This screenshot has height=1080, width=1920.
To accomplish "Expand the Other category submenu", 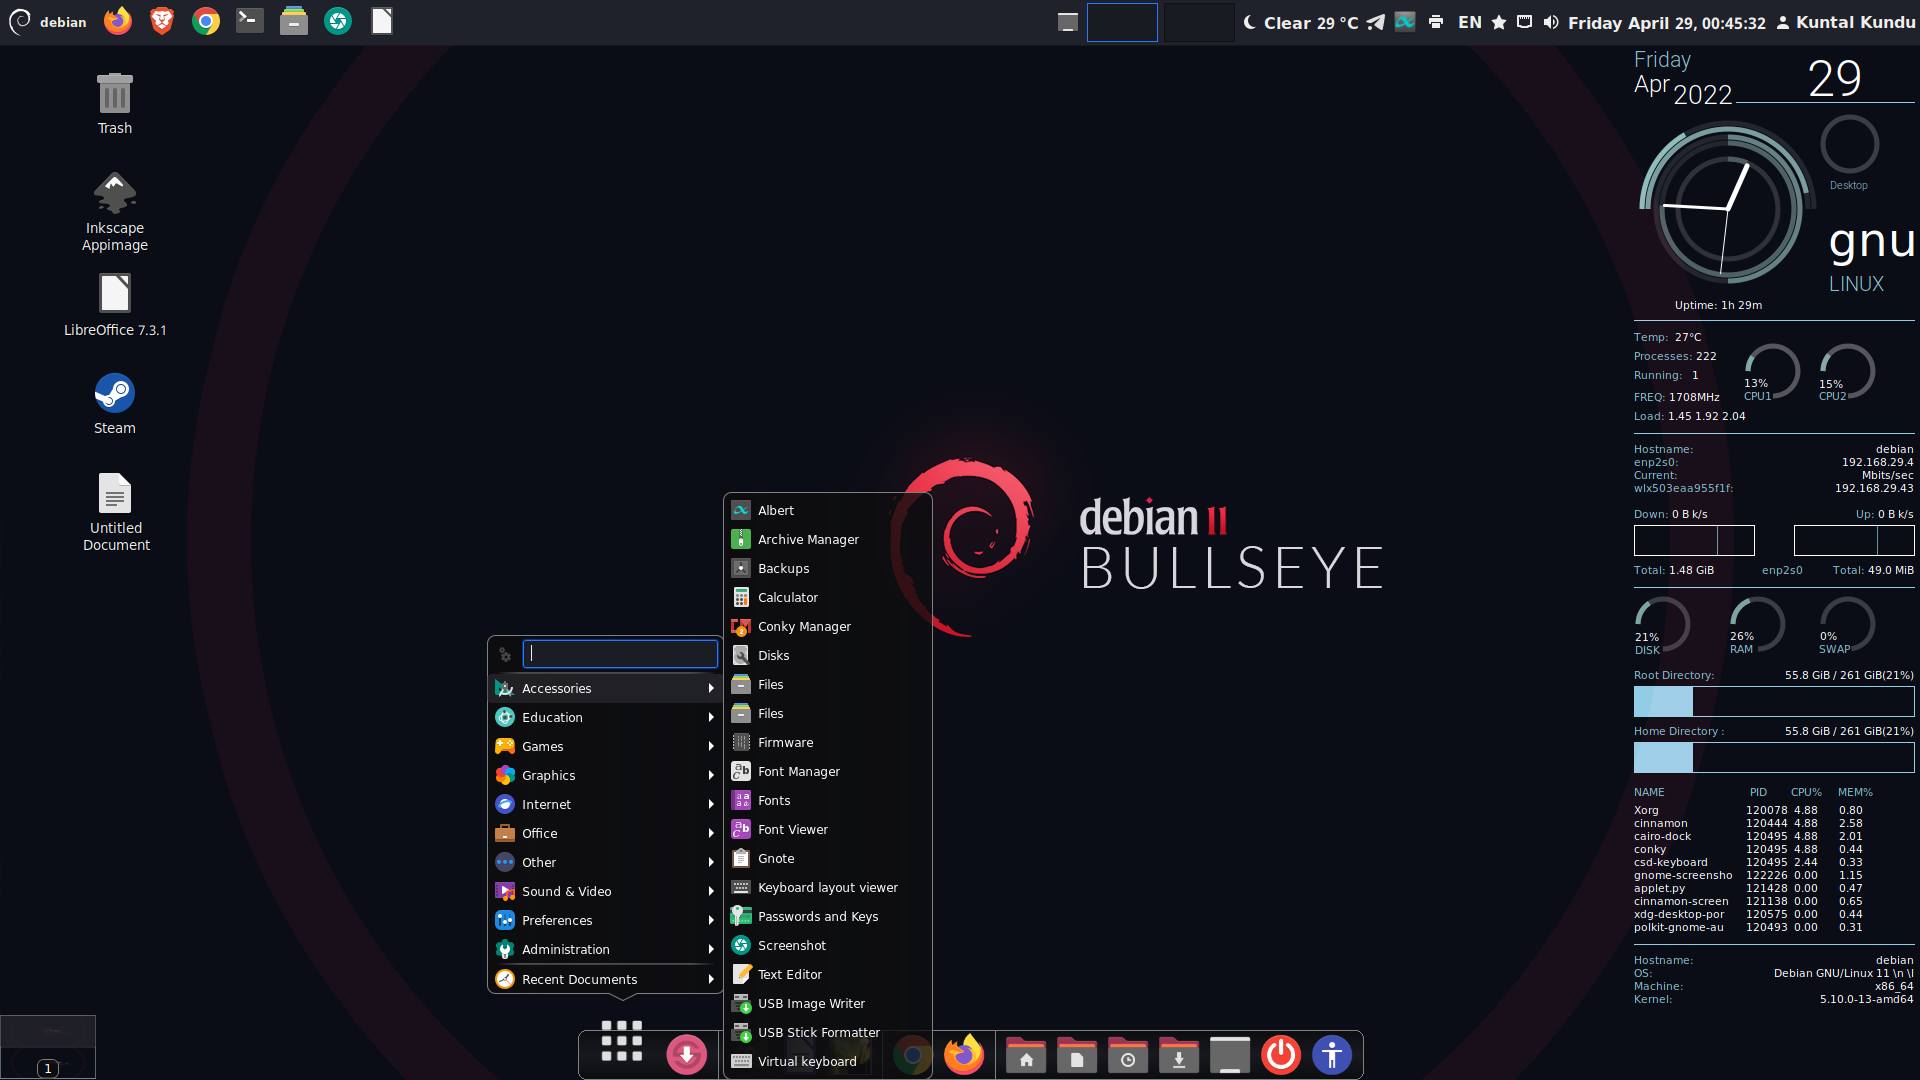I will 605,862.
